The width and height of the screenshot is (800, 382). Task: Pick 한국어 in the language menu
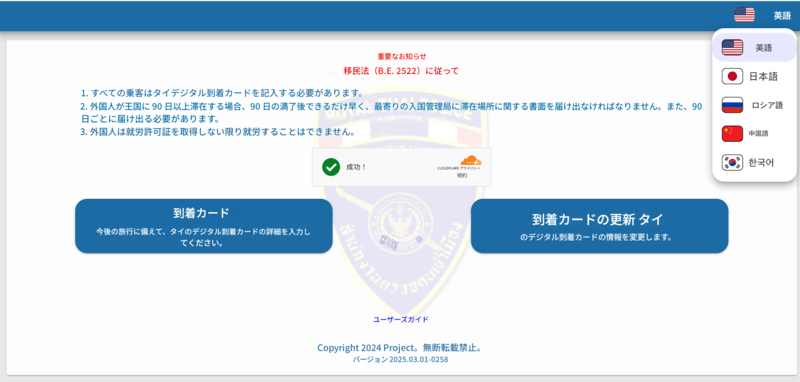(x=754, y=163)
